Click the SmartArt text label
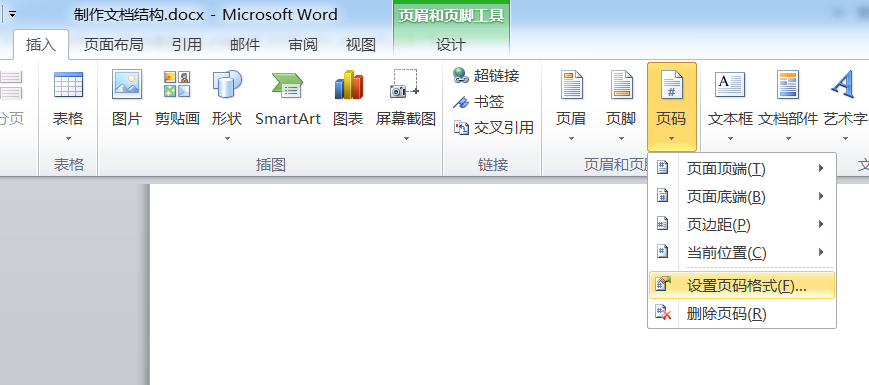The image size is (869, 385). (x=288, y=119)
